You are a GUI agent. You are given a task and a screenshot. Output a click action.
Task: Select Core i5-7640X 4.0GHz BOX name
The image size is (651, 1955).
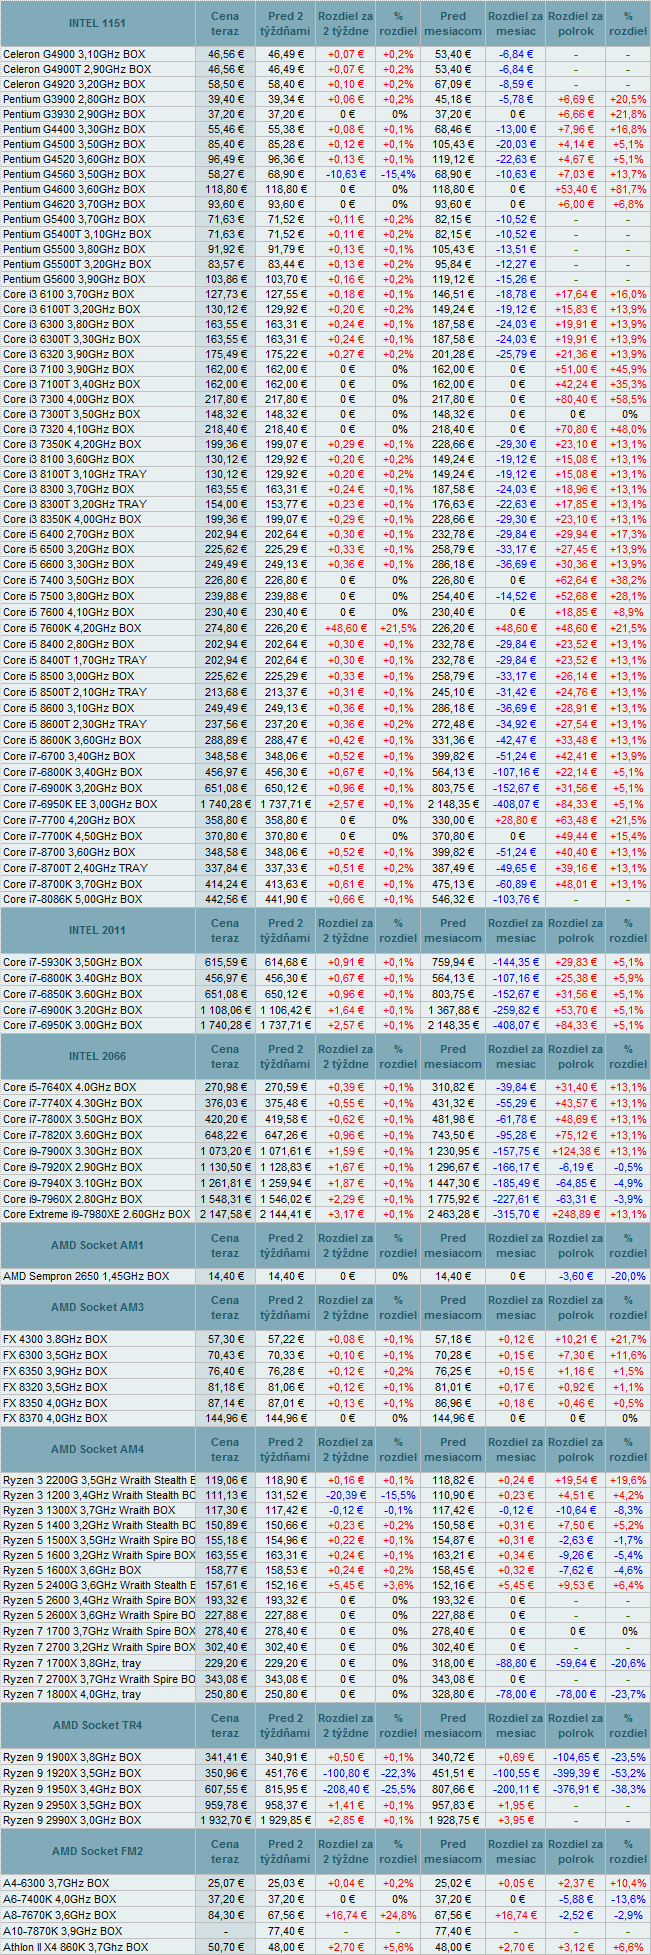tap(70, 1087)
